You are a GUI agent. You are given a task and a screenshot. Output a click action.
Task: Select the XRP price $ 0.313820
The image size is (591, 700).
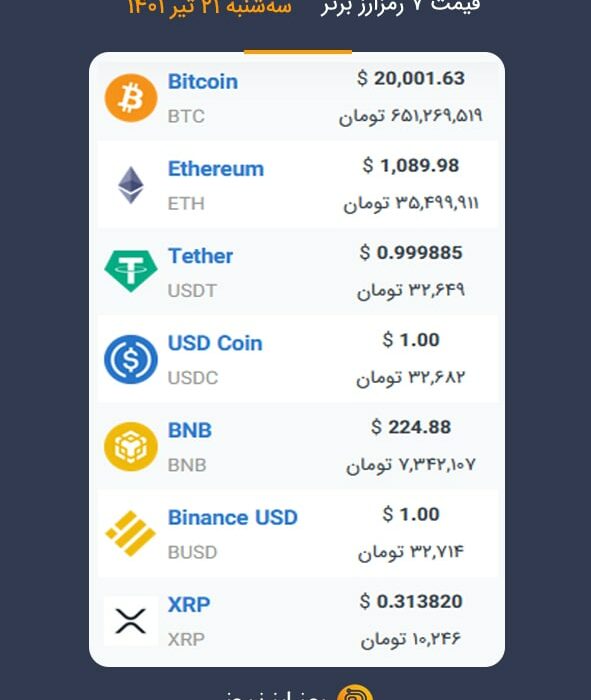click(x=411, y=601)
